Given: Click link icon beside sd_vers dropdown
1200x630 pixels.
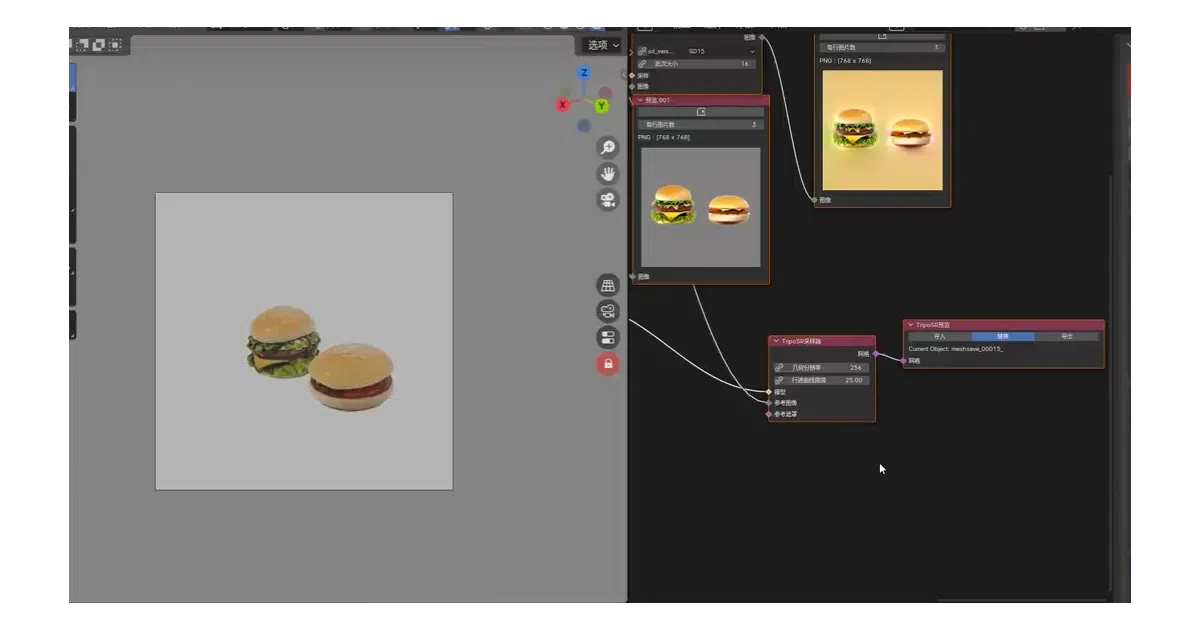Looking at the screenshot, I should point(642,51).
